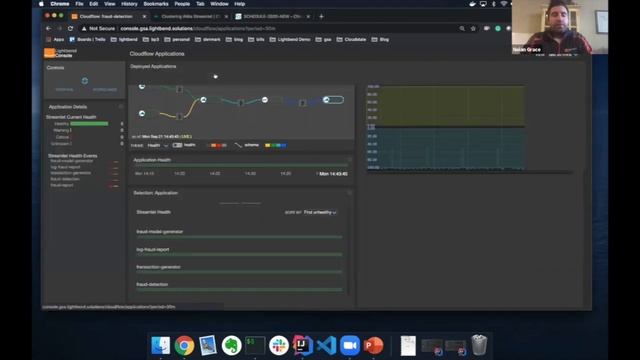Open PowerPoint from the Dock
The height and width of the screenshot is (360, 640).
point(373,345)
